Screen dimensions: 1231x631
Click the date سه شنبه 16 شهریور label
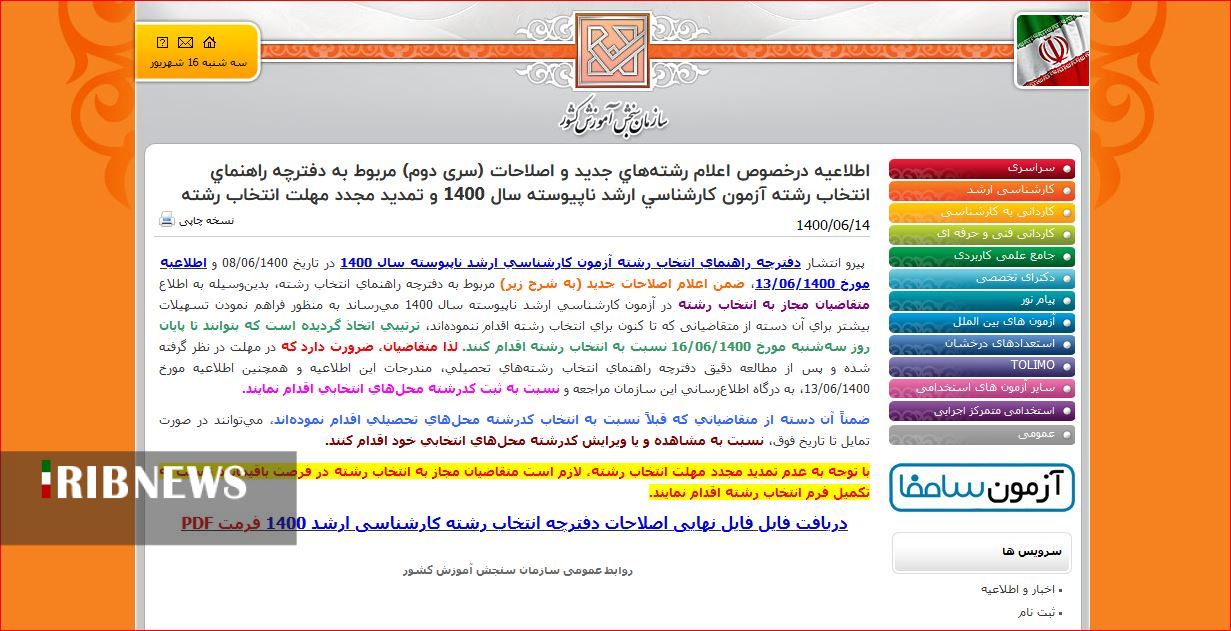click(x=198, y=63)
